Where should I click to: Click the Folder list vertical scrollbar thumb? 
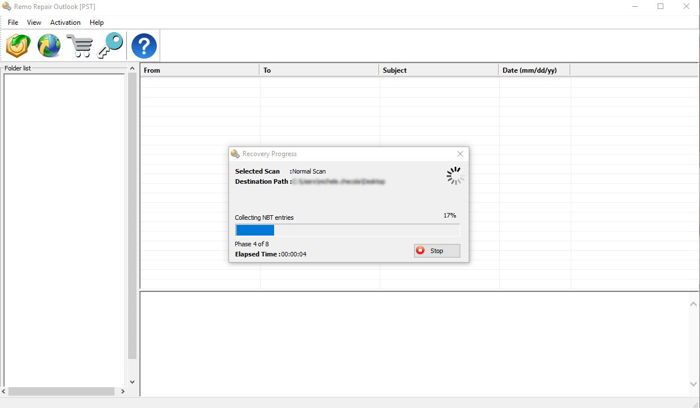(x=132, y=216)
